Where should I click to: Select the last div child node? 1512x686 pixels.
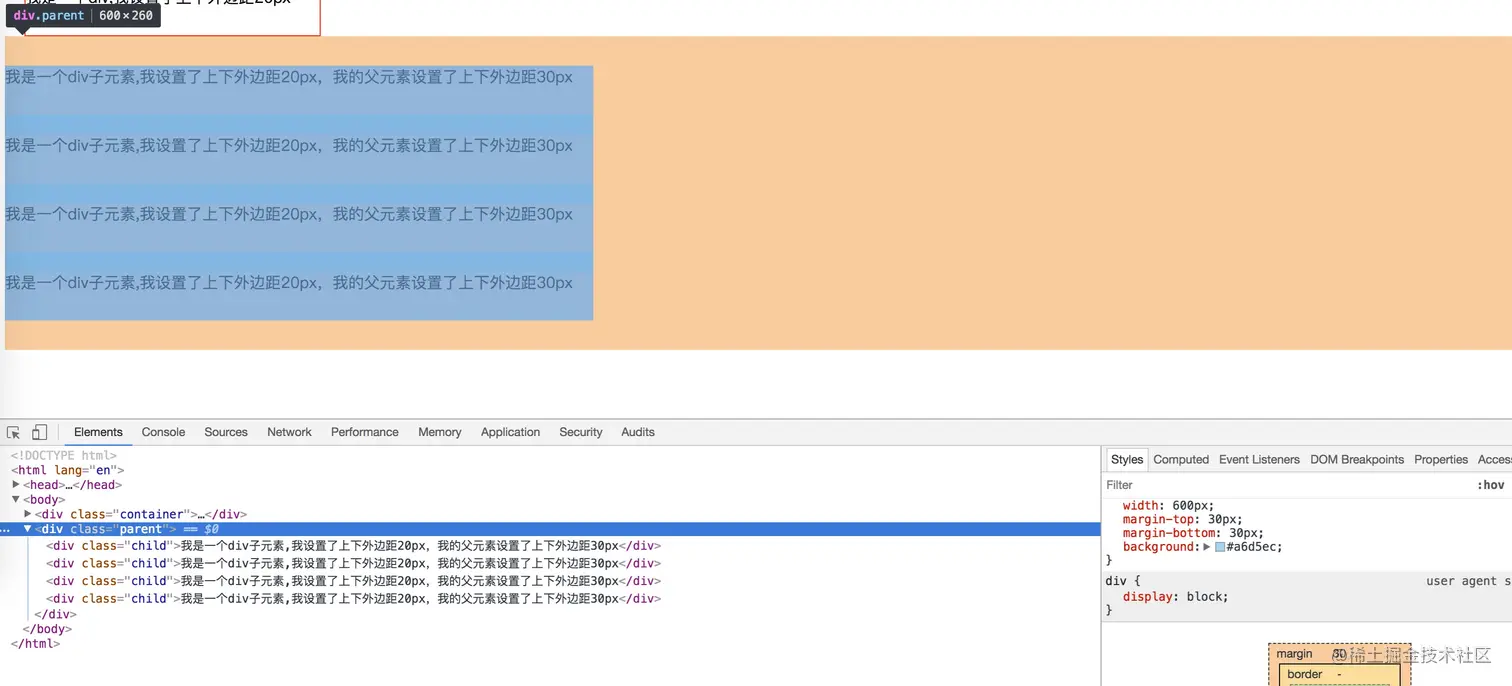354,599
